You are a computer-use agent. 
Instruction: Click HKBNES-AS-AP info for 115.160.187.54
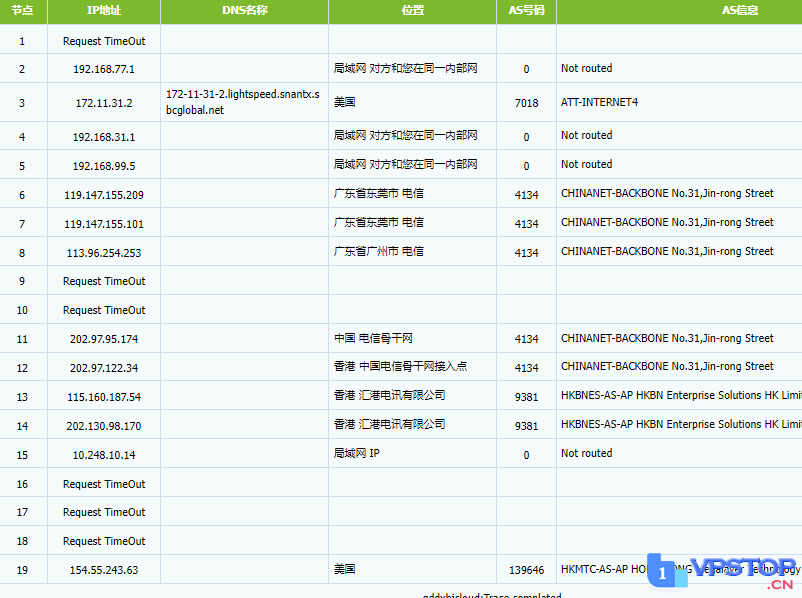[x=681, y=395]
